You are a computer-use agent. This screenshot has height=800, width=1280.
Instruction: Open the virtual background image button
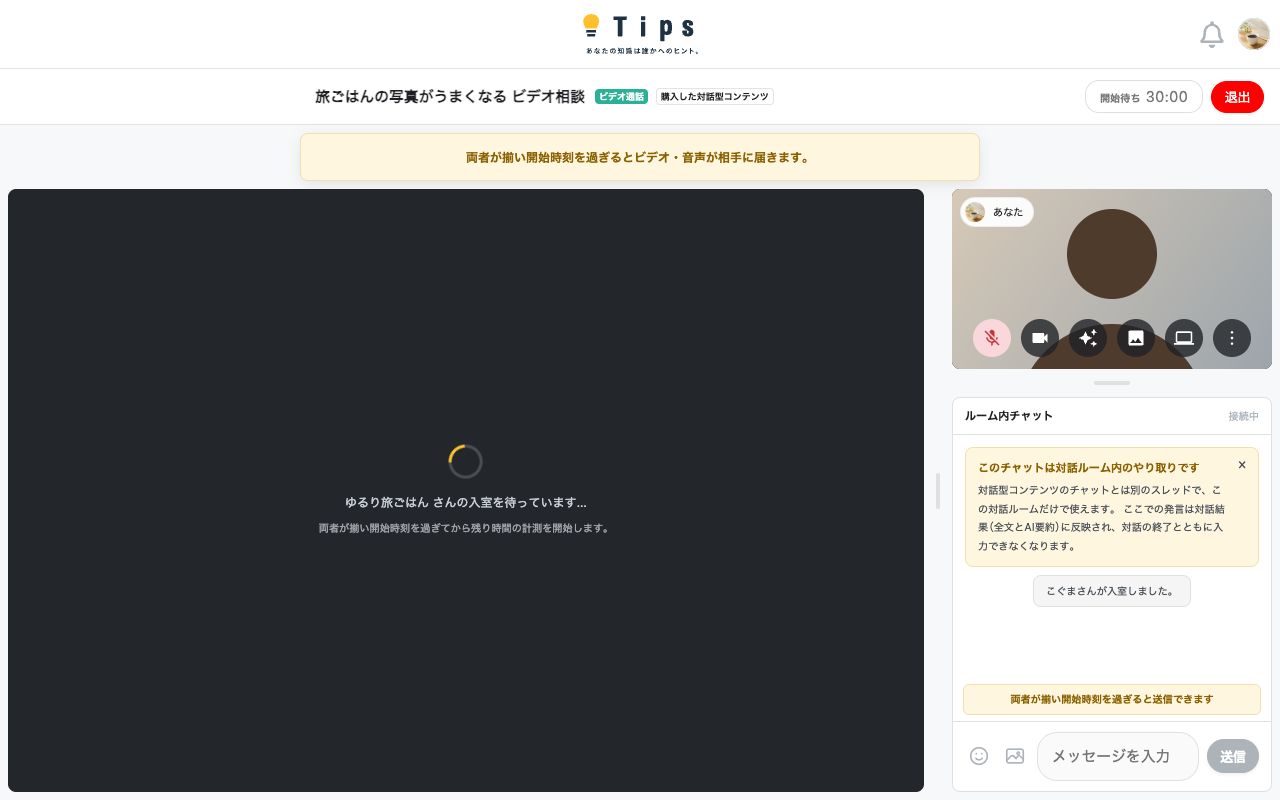1136,338
